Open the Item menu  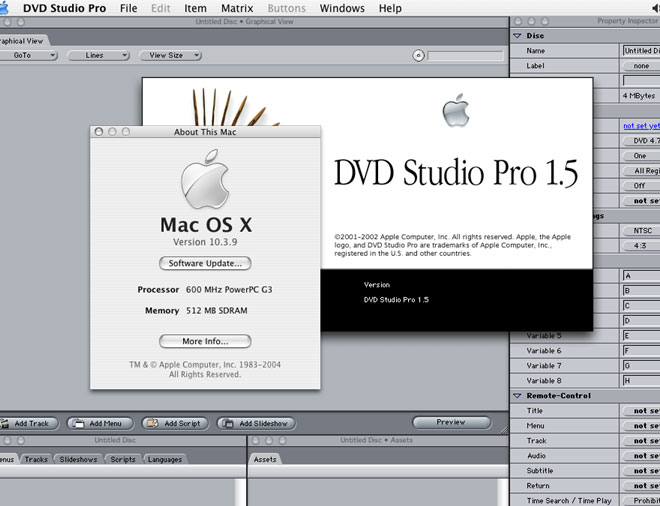195,8
